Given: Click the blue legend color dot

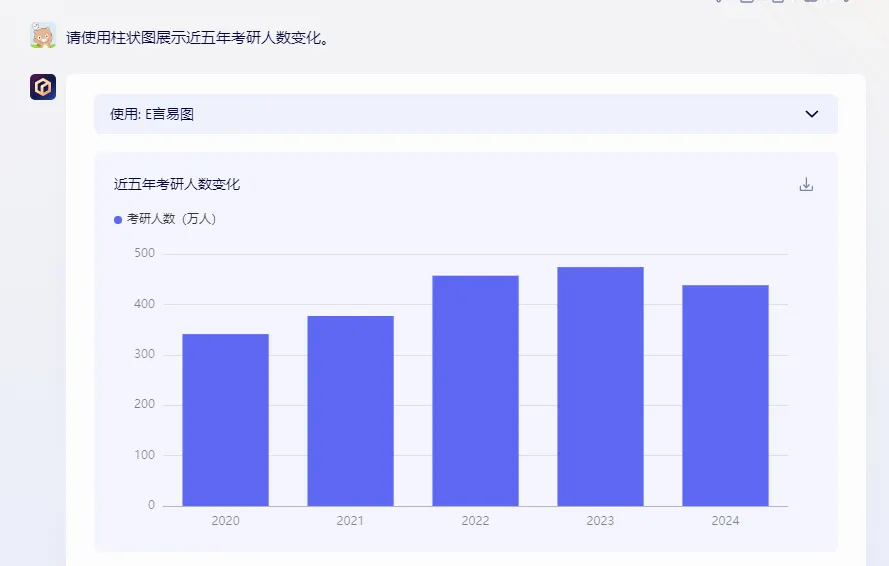Looking at the screenshot, I should [118, 220].
